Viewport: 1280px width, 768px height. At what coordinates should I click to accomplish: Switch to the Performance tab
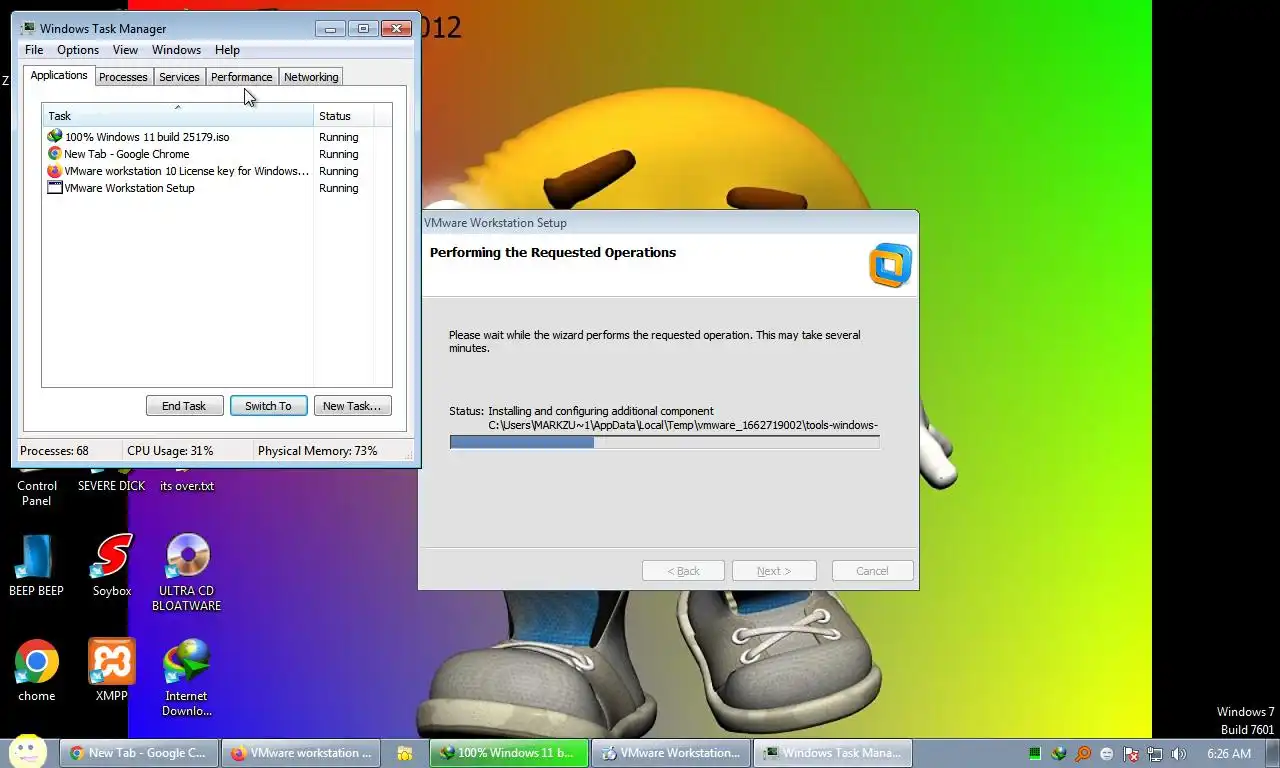click(x=241, y=77)
